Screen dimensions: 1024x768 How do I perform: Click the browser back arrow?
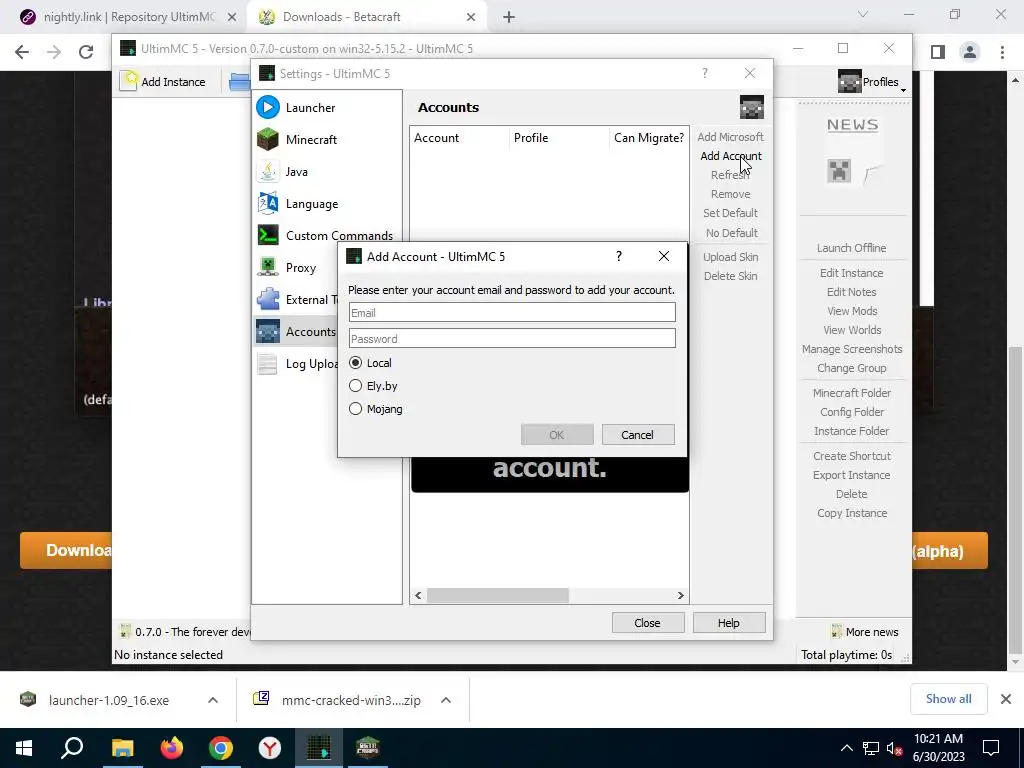(22, 52)
